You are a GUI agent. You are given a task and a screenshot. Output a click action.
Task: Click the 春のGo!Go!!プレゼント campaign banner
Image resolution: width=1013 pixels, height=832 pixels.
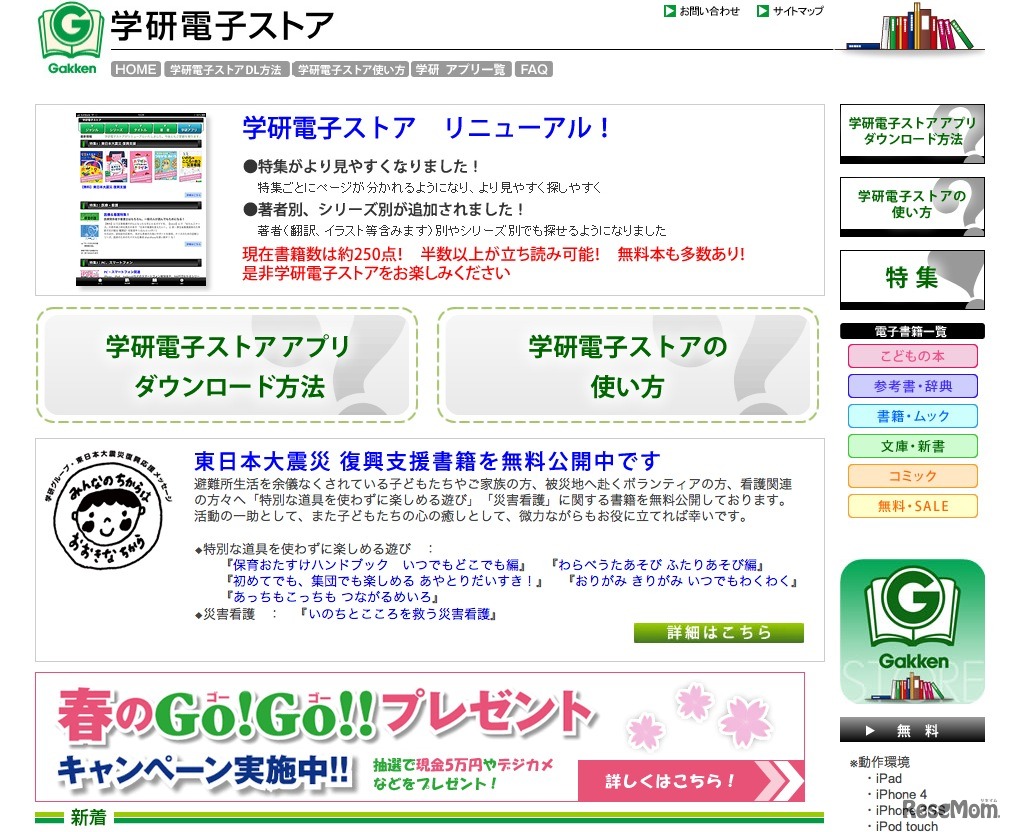(x=420, y=737)
